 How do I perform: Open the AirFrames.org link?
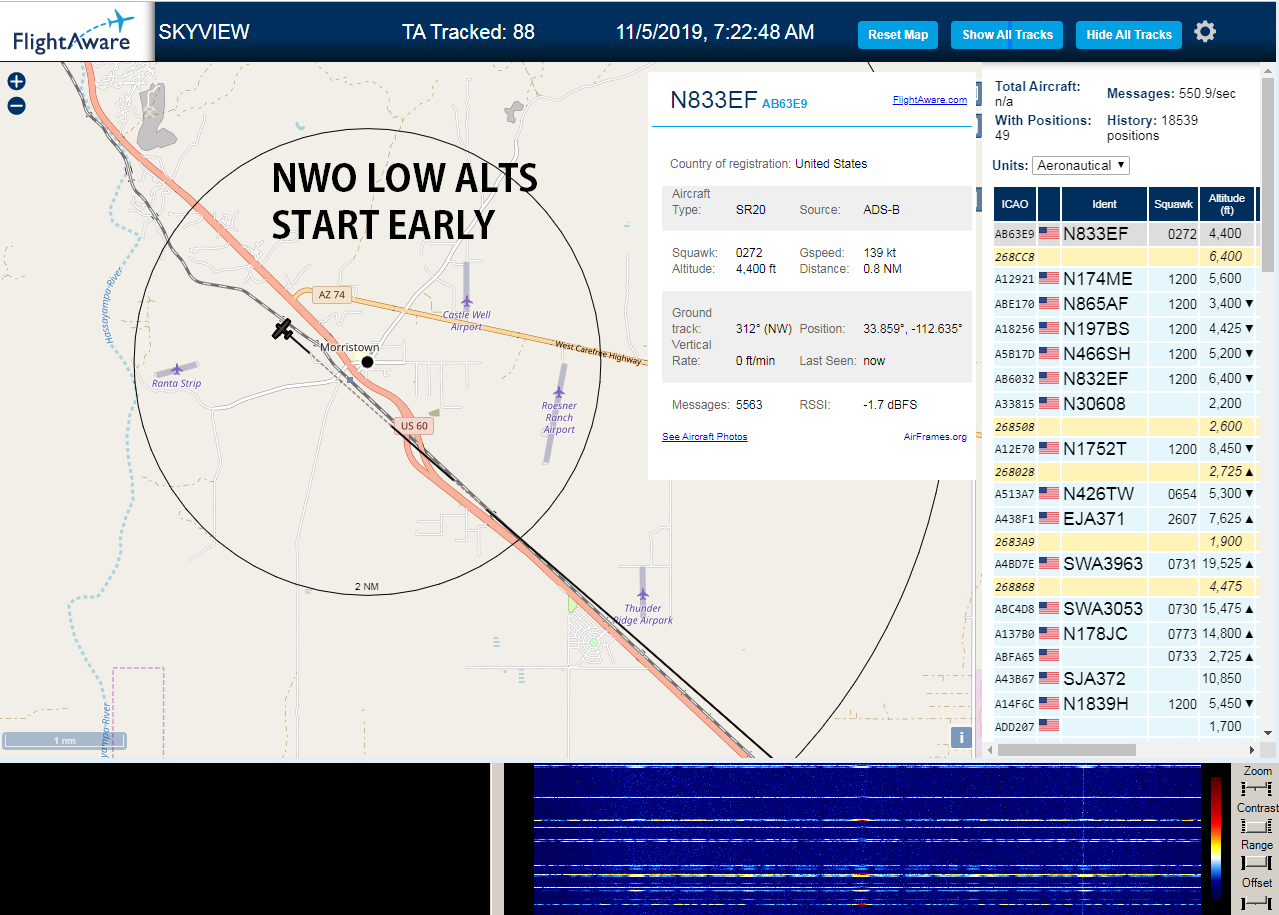pyautogui.click(x=935, y=437)
